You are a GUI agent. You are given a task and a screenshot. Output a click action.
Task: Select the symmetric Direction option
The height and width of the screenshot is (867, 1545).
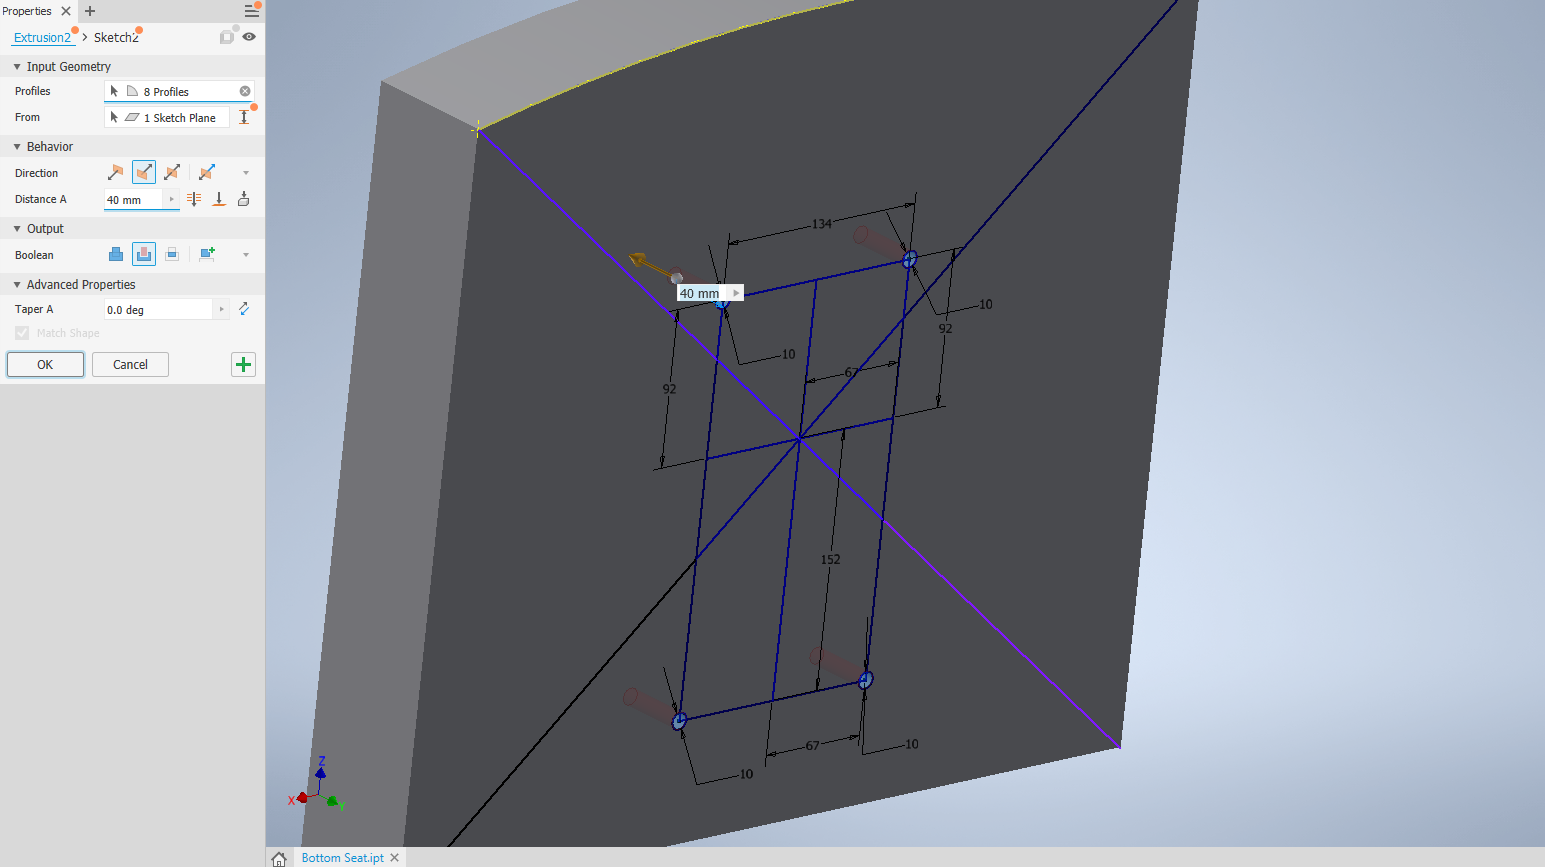pyautogui.click(x=171, y=172)
